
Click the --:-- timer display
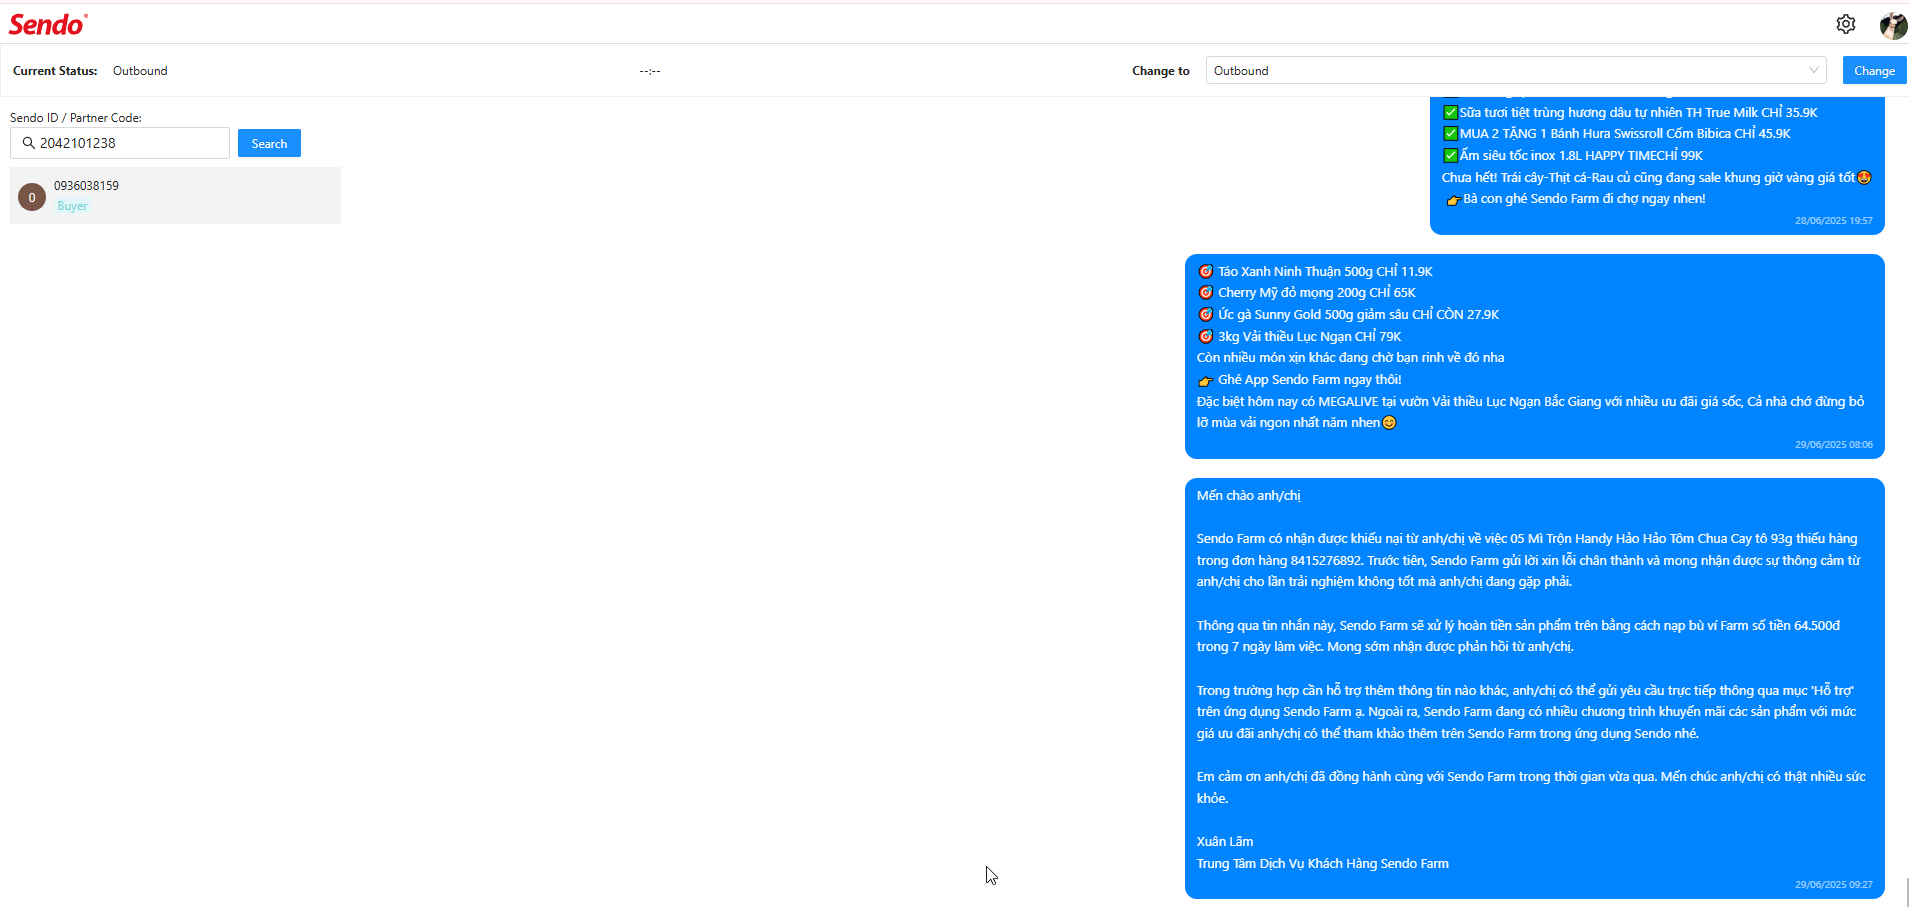point(650,71)
